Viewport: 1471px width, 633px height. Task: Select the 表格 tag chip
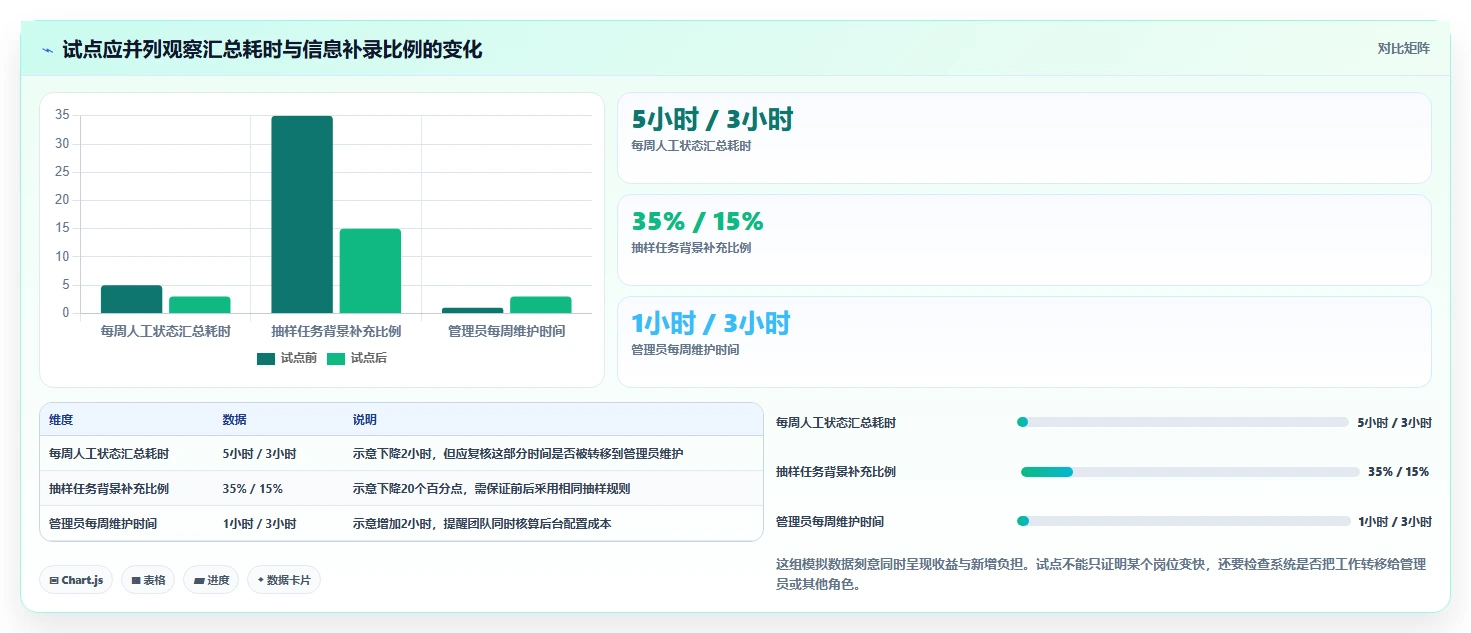[x=148, y=580]
